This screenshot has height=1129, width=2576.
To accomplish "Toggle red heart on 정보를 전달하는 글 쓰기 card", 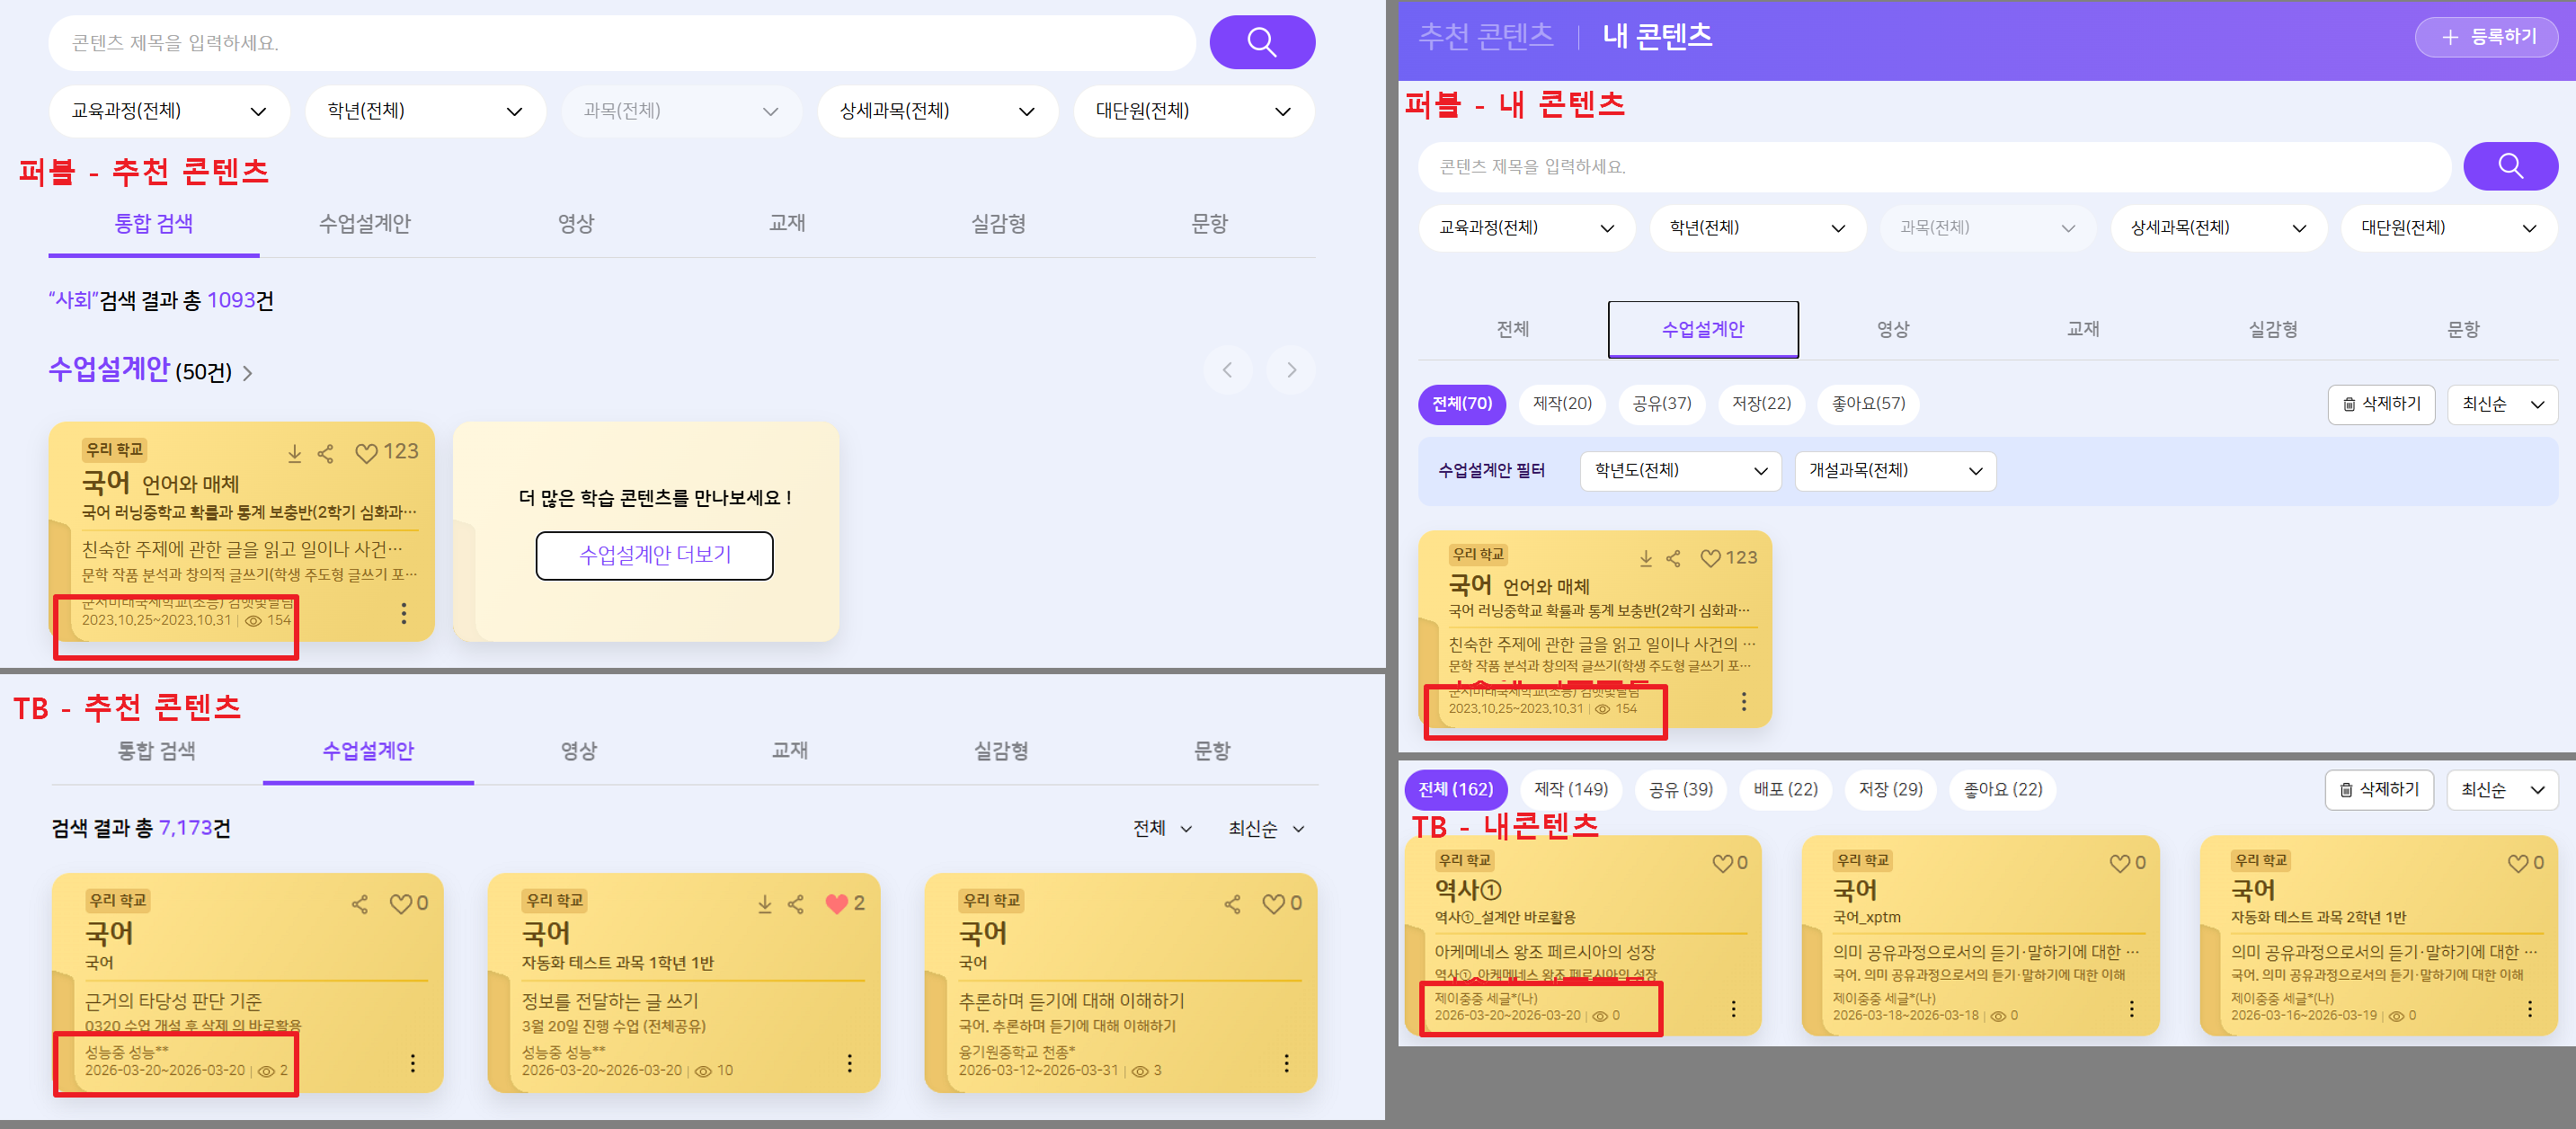I will [837, 903].
